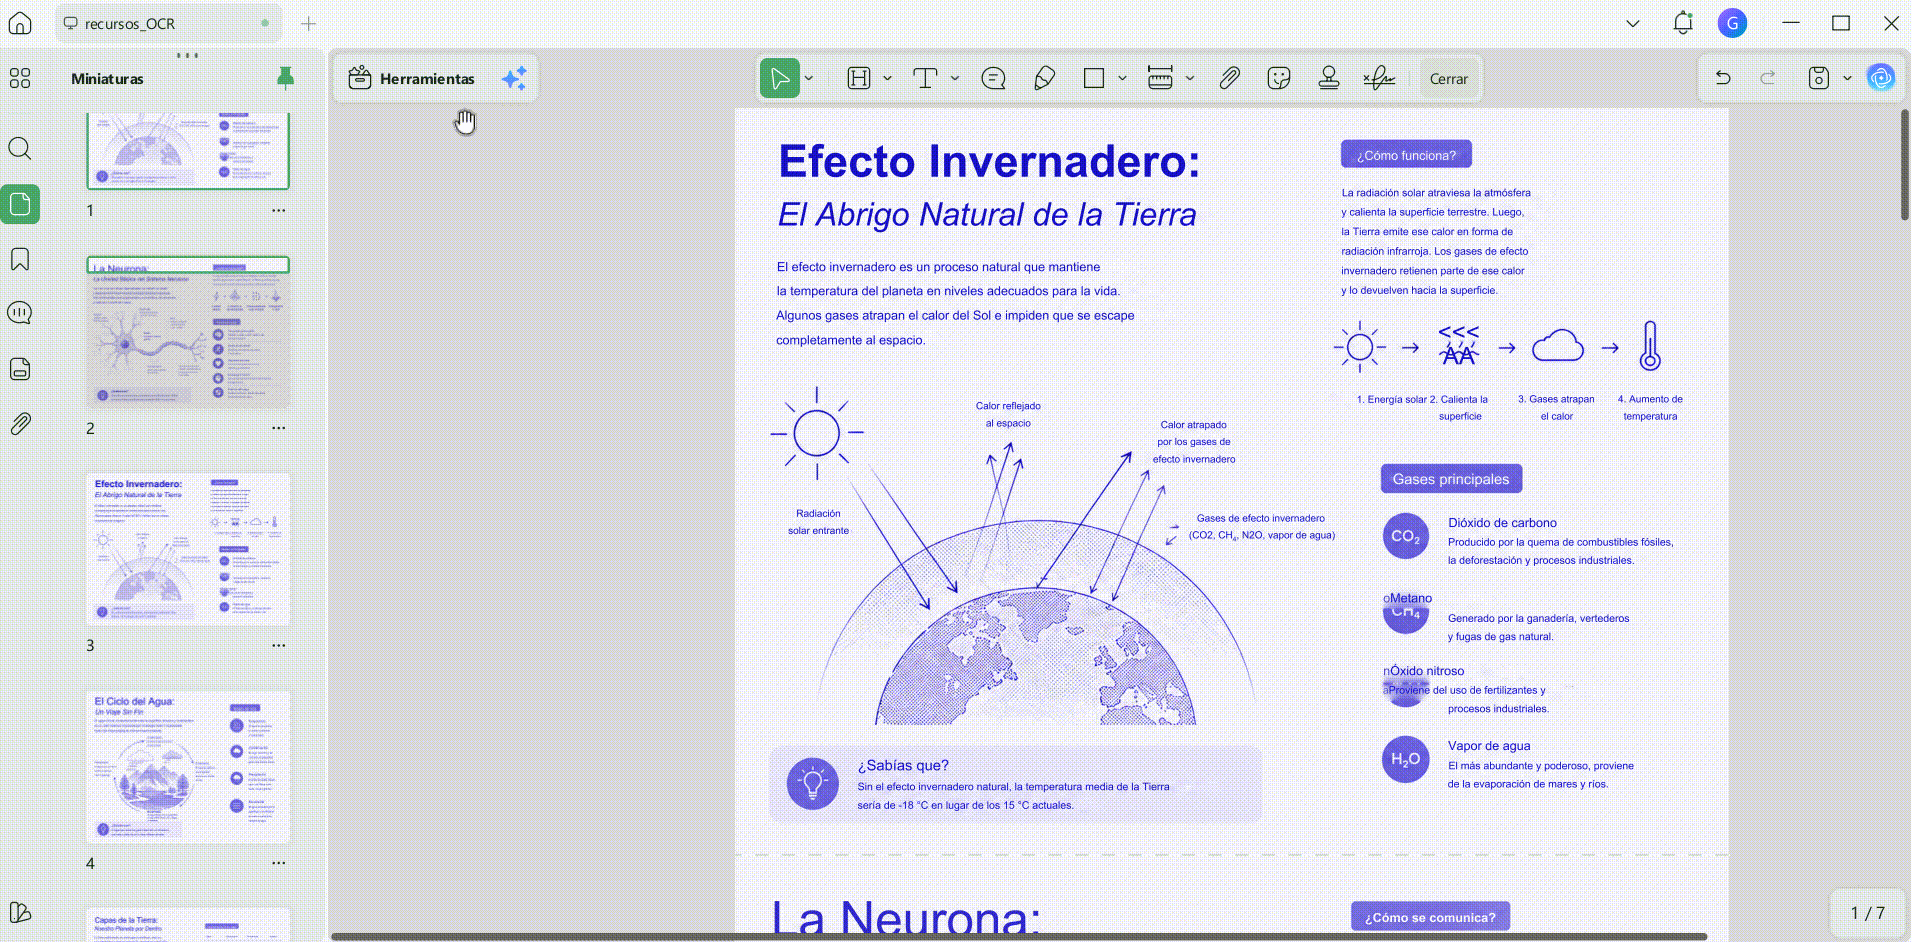Click the ¿Cómo funciona? label
Image resolution: width=1912 pixels, height=942 pixels.
pos(1406,155)
